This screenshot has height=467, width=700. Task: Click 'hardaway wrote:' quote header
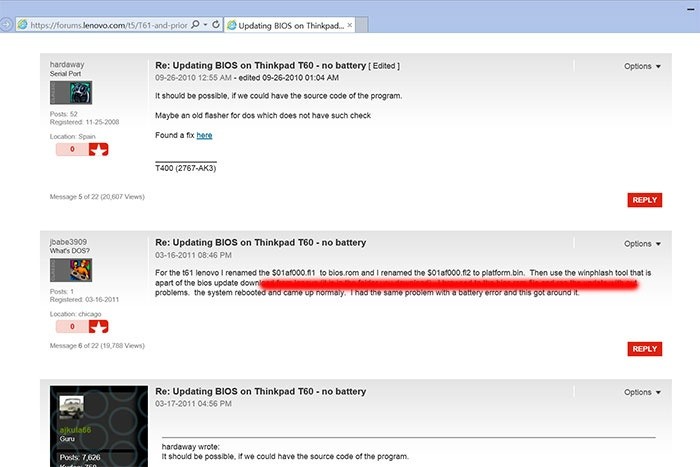coord(190,446)
